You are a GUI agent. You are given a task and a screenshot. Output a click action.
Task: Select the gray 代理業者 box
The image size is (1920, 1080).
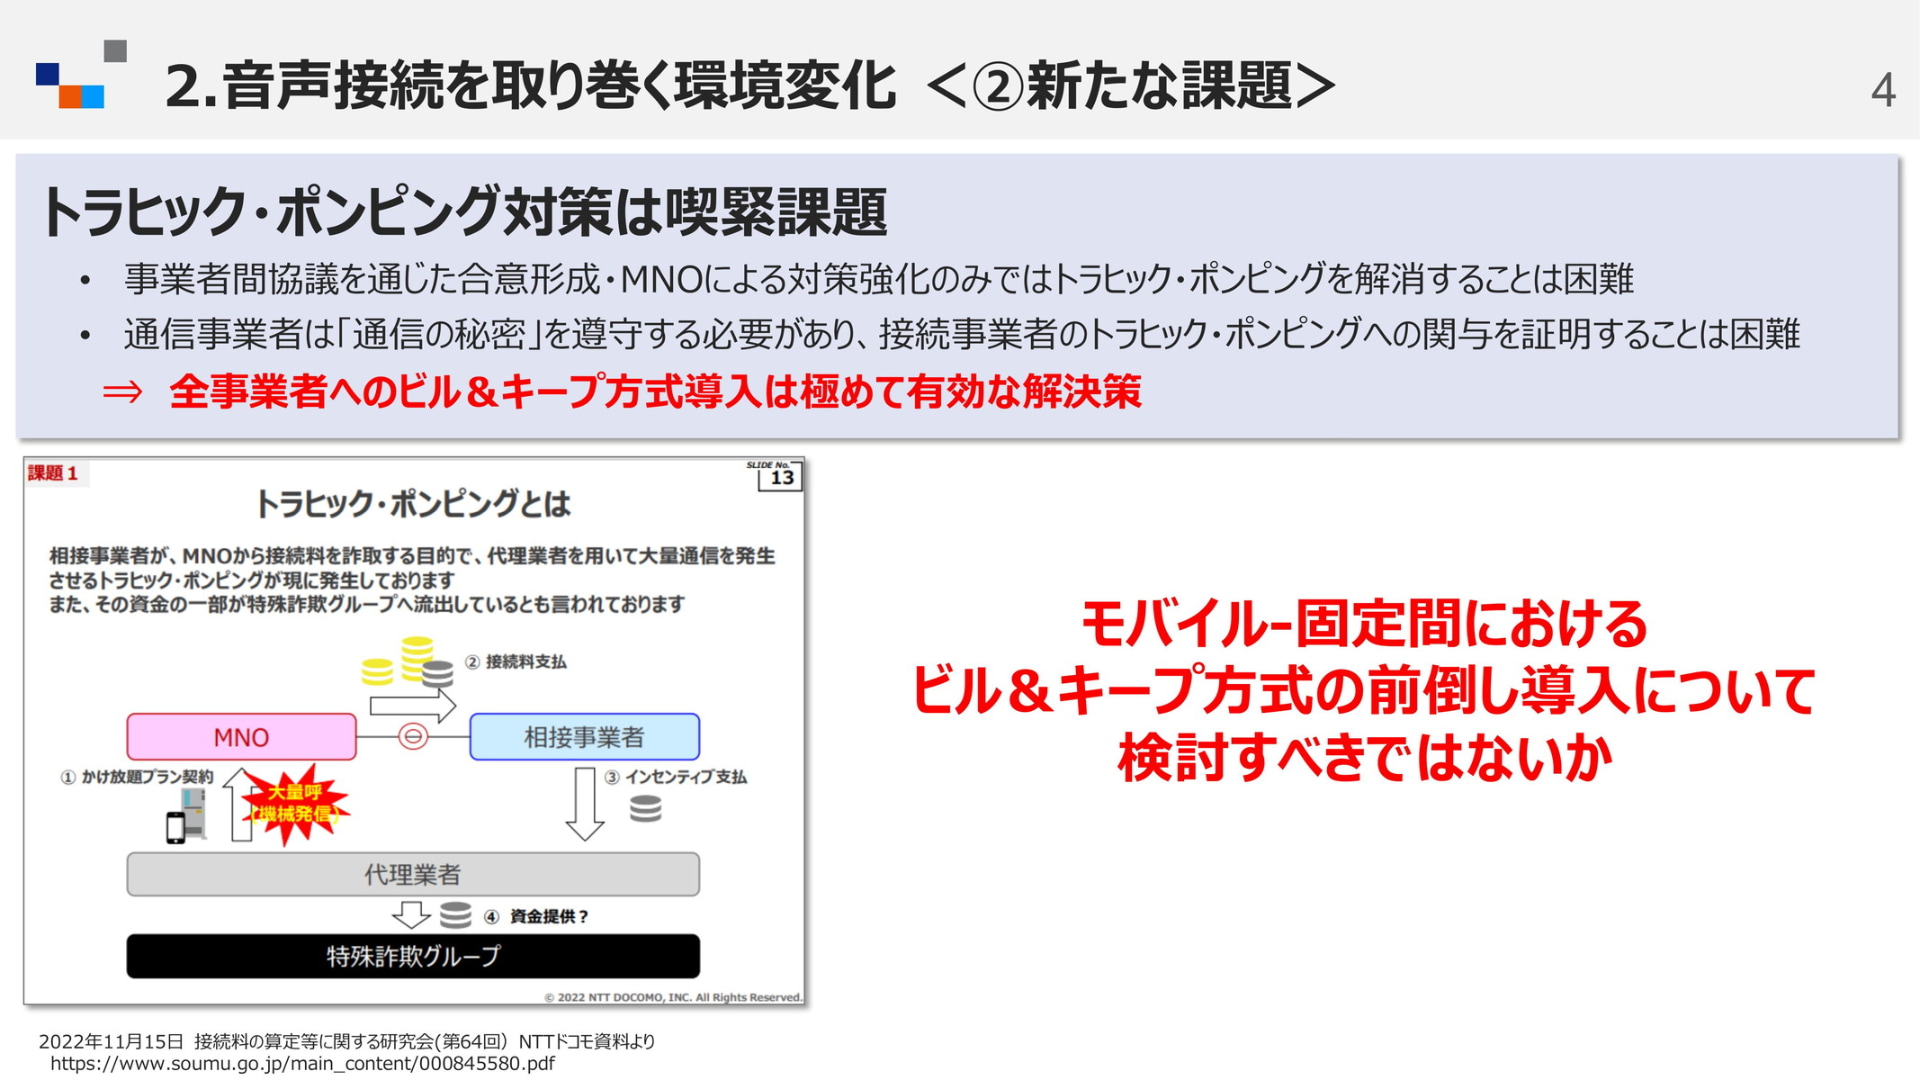point(412,875)
